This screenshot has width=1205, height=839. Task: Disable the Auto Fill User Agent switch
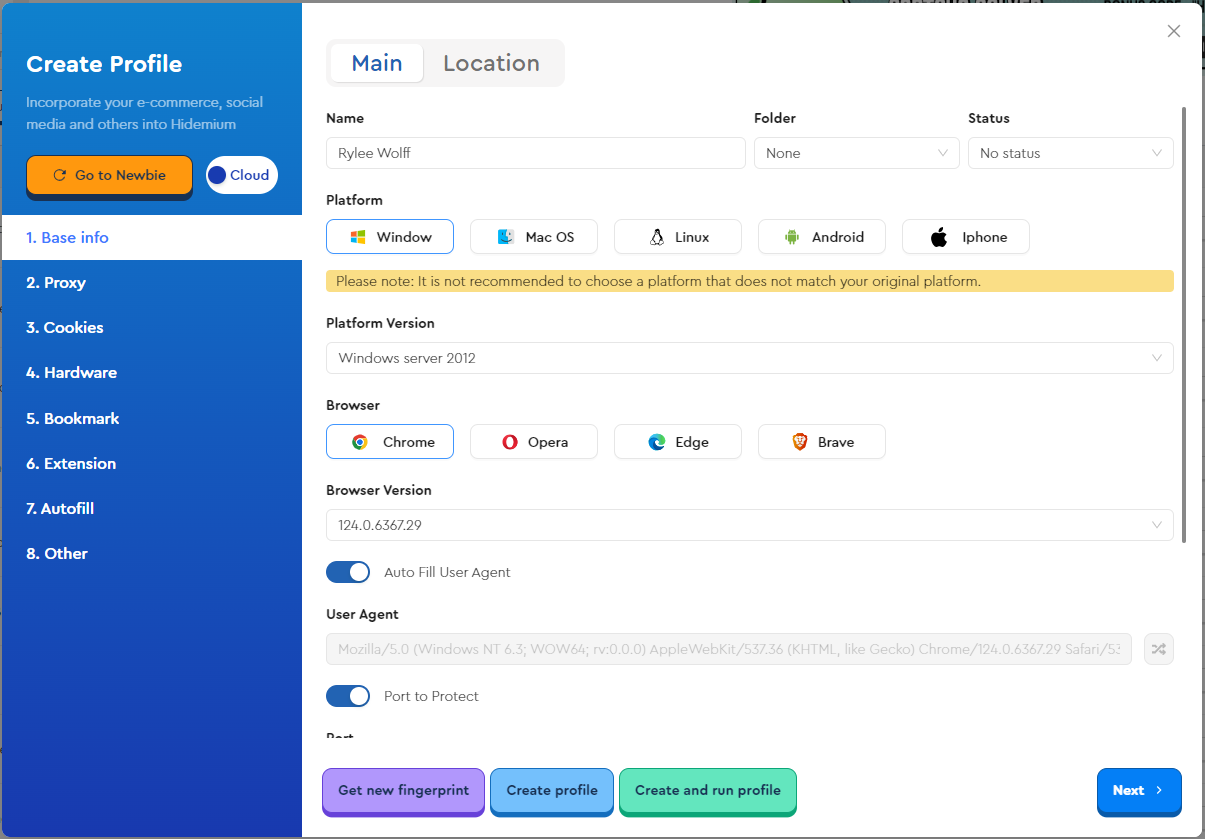pyautogui.click(x=348, y=572)
